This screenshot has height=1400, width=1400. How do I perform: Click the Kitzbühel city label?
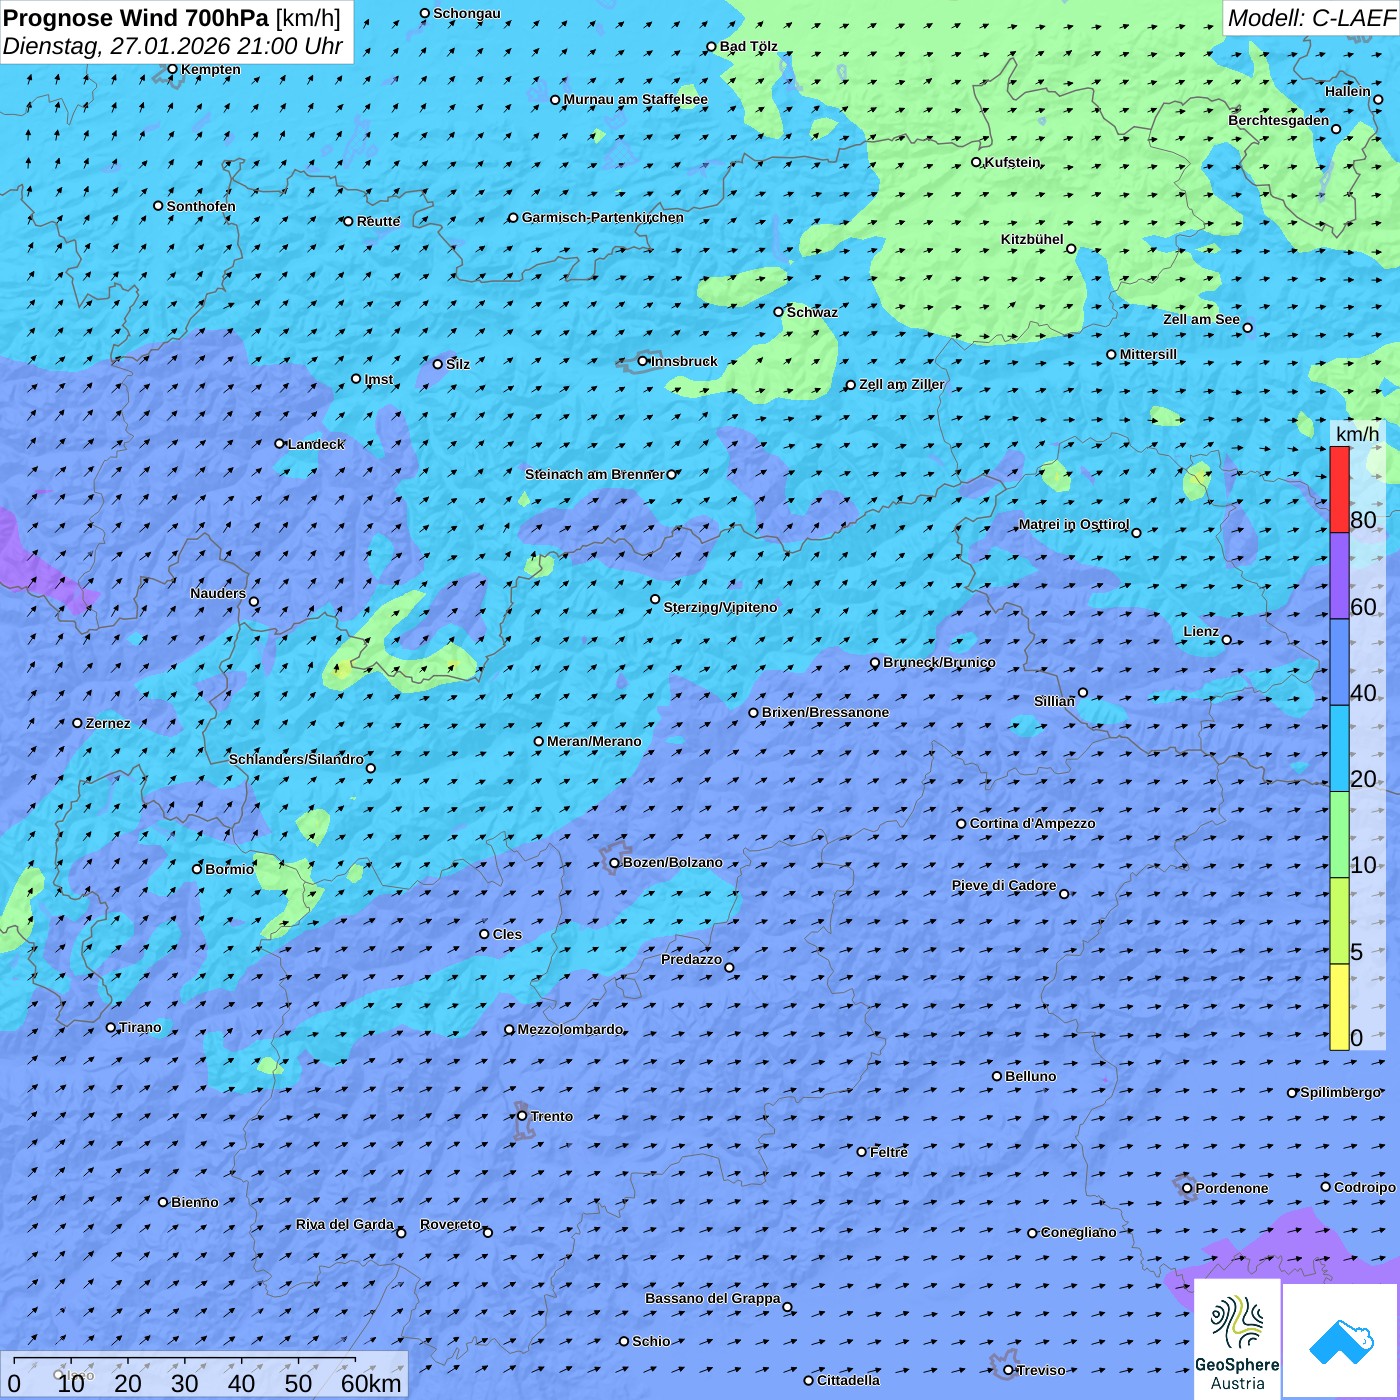[1032, 239]
